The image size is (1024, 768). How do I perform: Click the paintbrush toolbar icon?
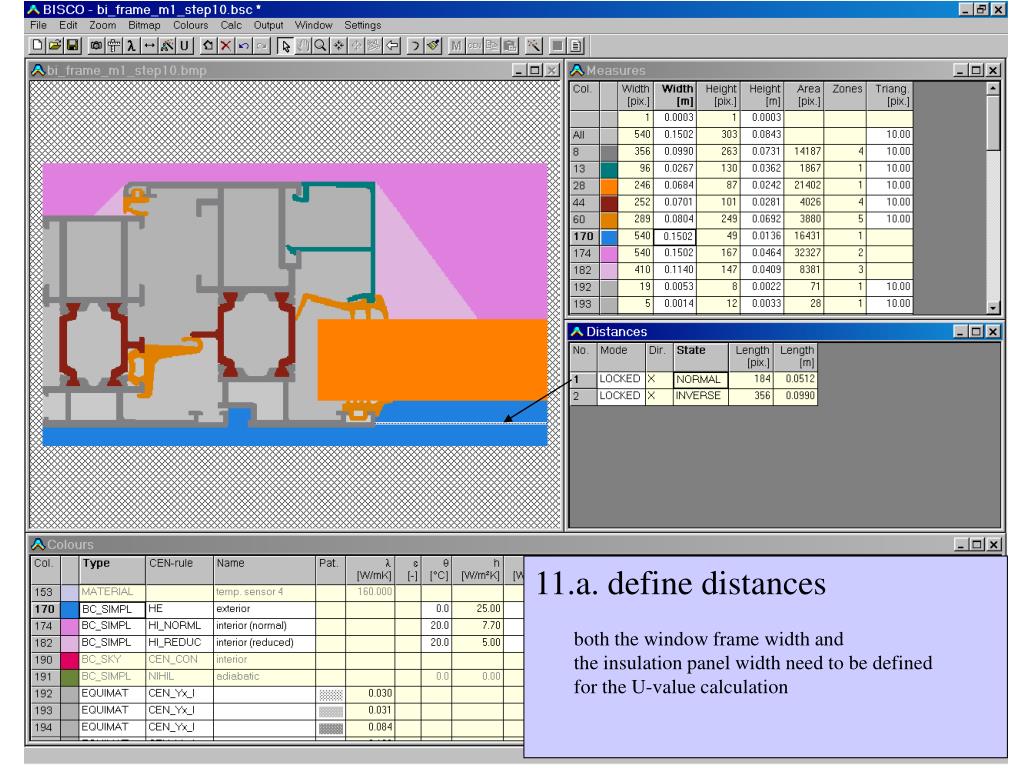[433, 46]
